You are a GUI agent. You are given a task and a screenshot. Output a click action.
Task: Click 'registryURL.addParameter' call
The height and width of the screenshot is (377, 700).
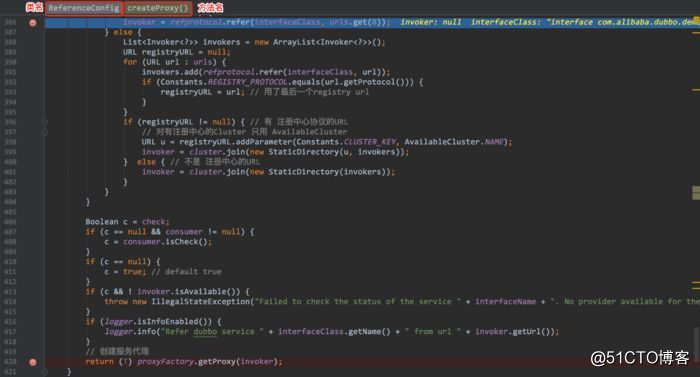click(x=235, y=142)
